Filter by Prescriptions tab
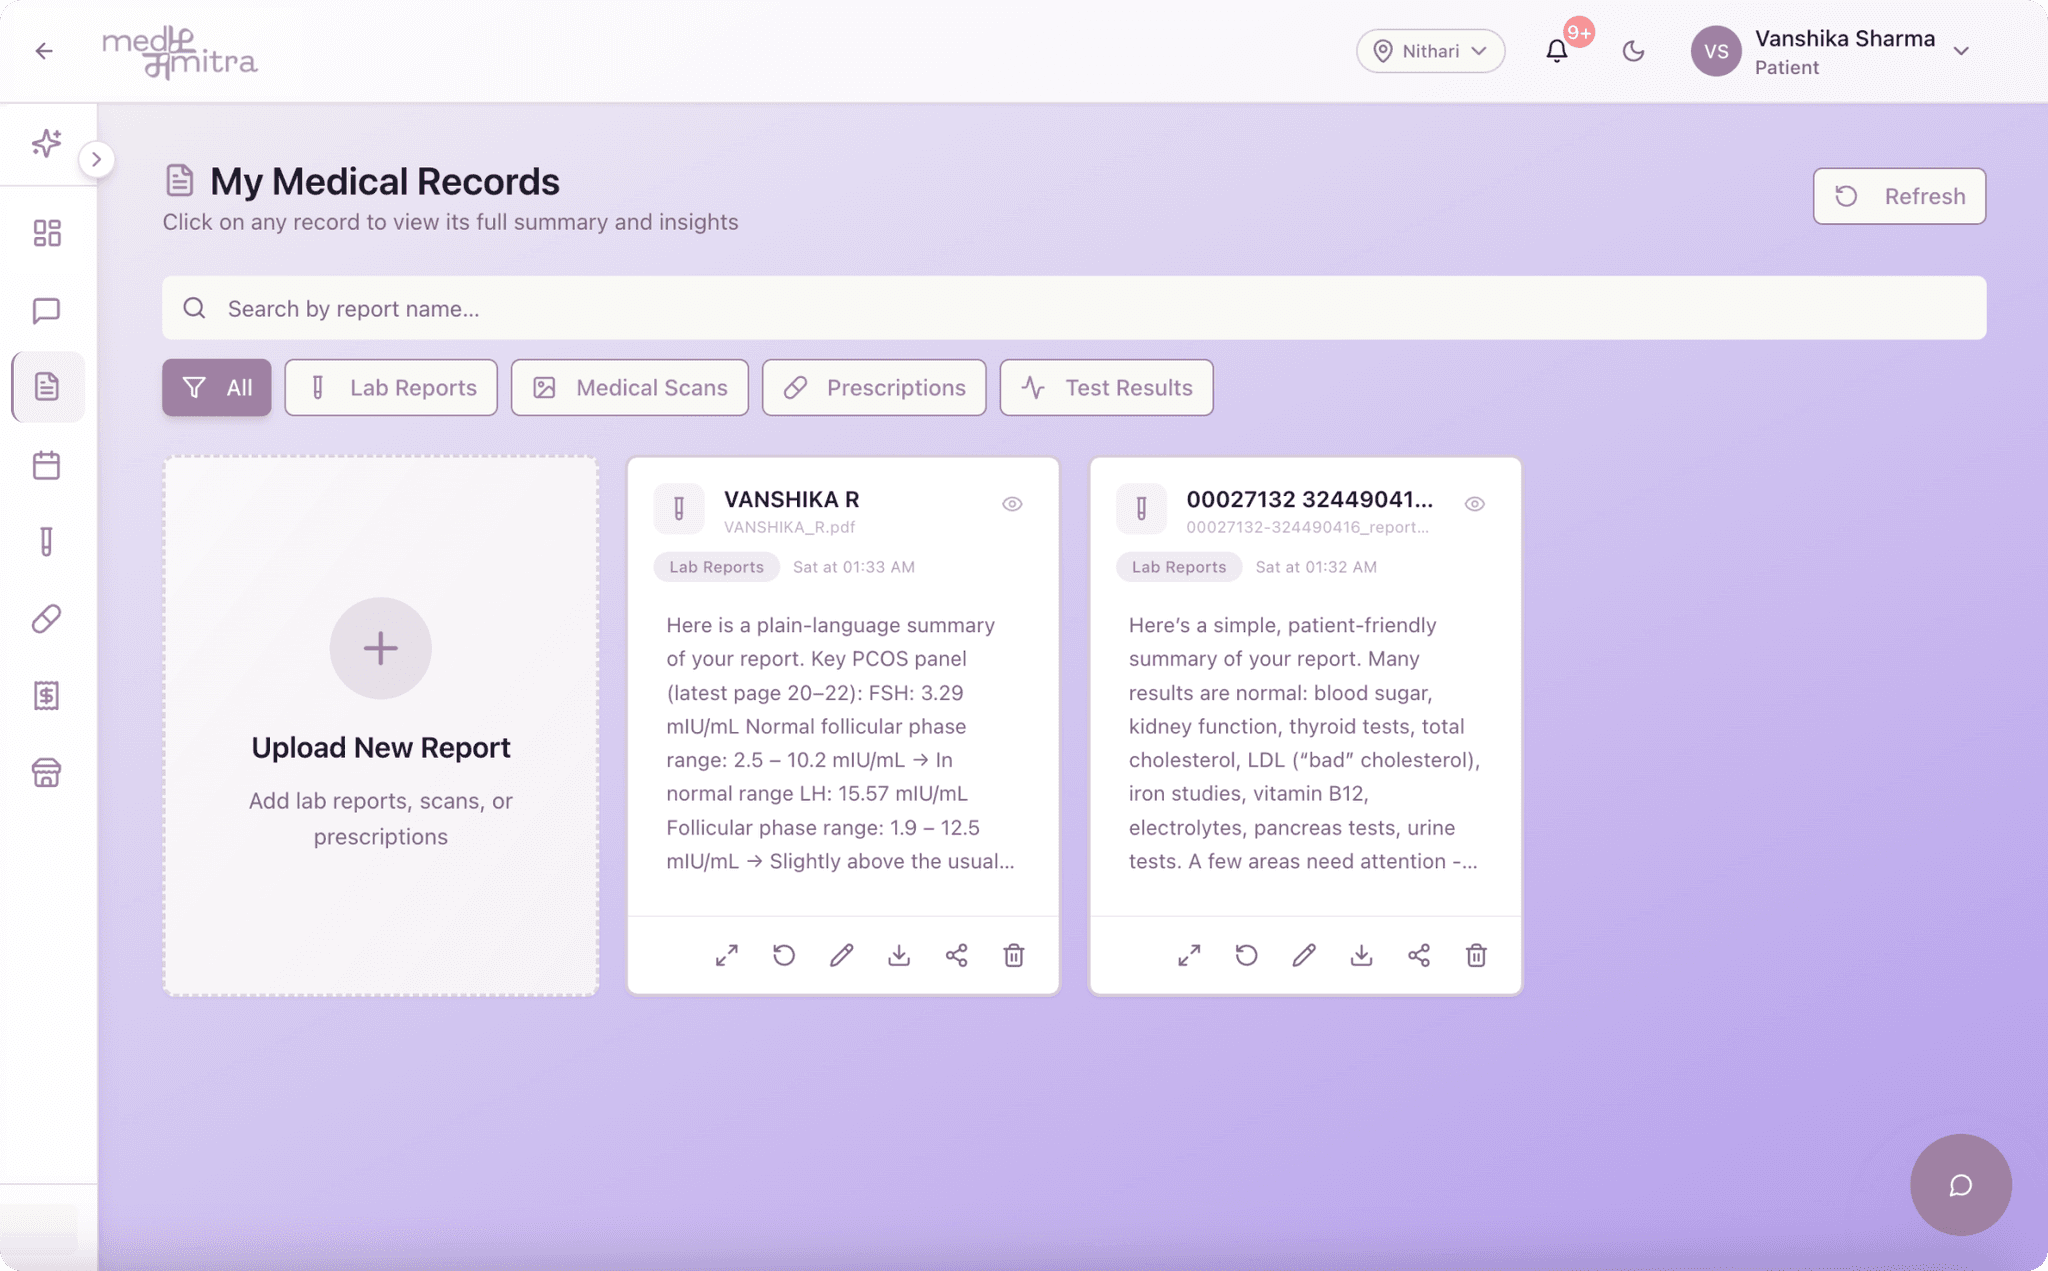 873,387
